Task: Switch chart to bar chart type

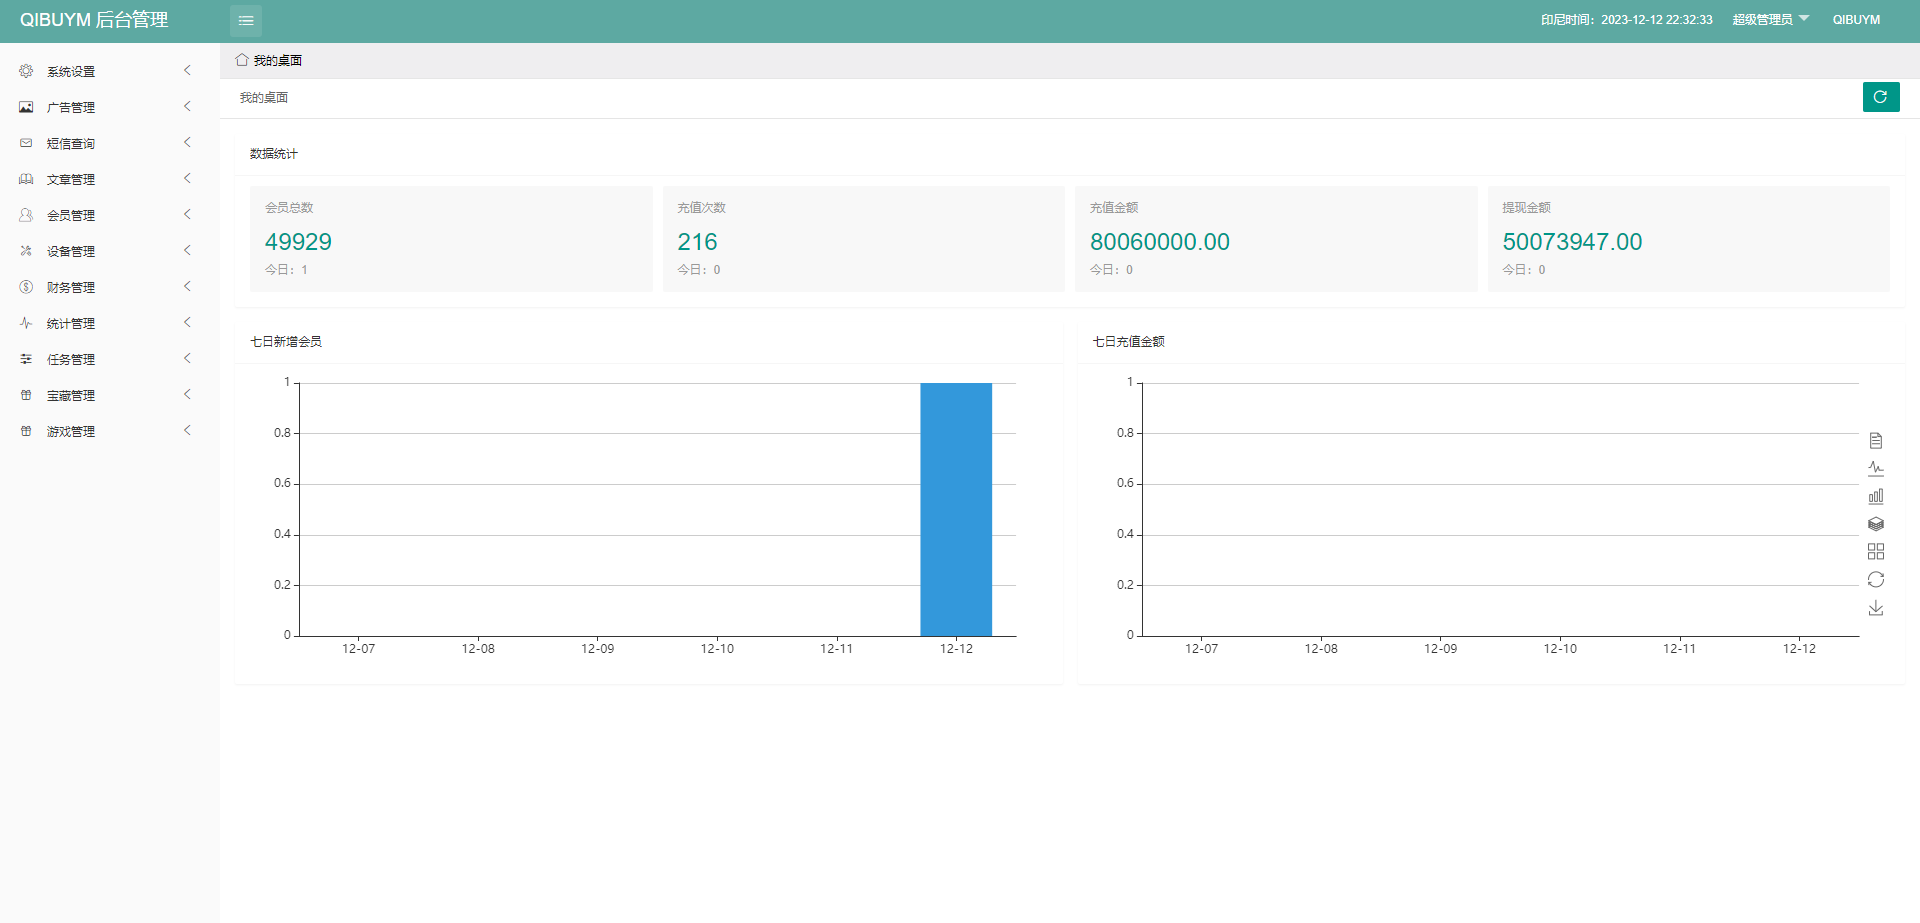Action: 1876,496
